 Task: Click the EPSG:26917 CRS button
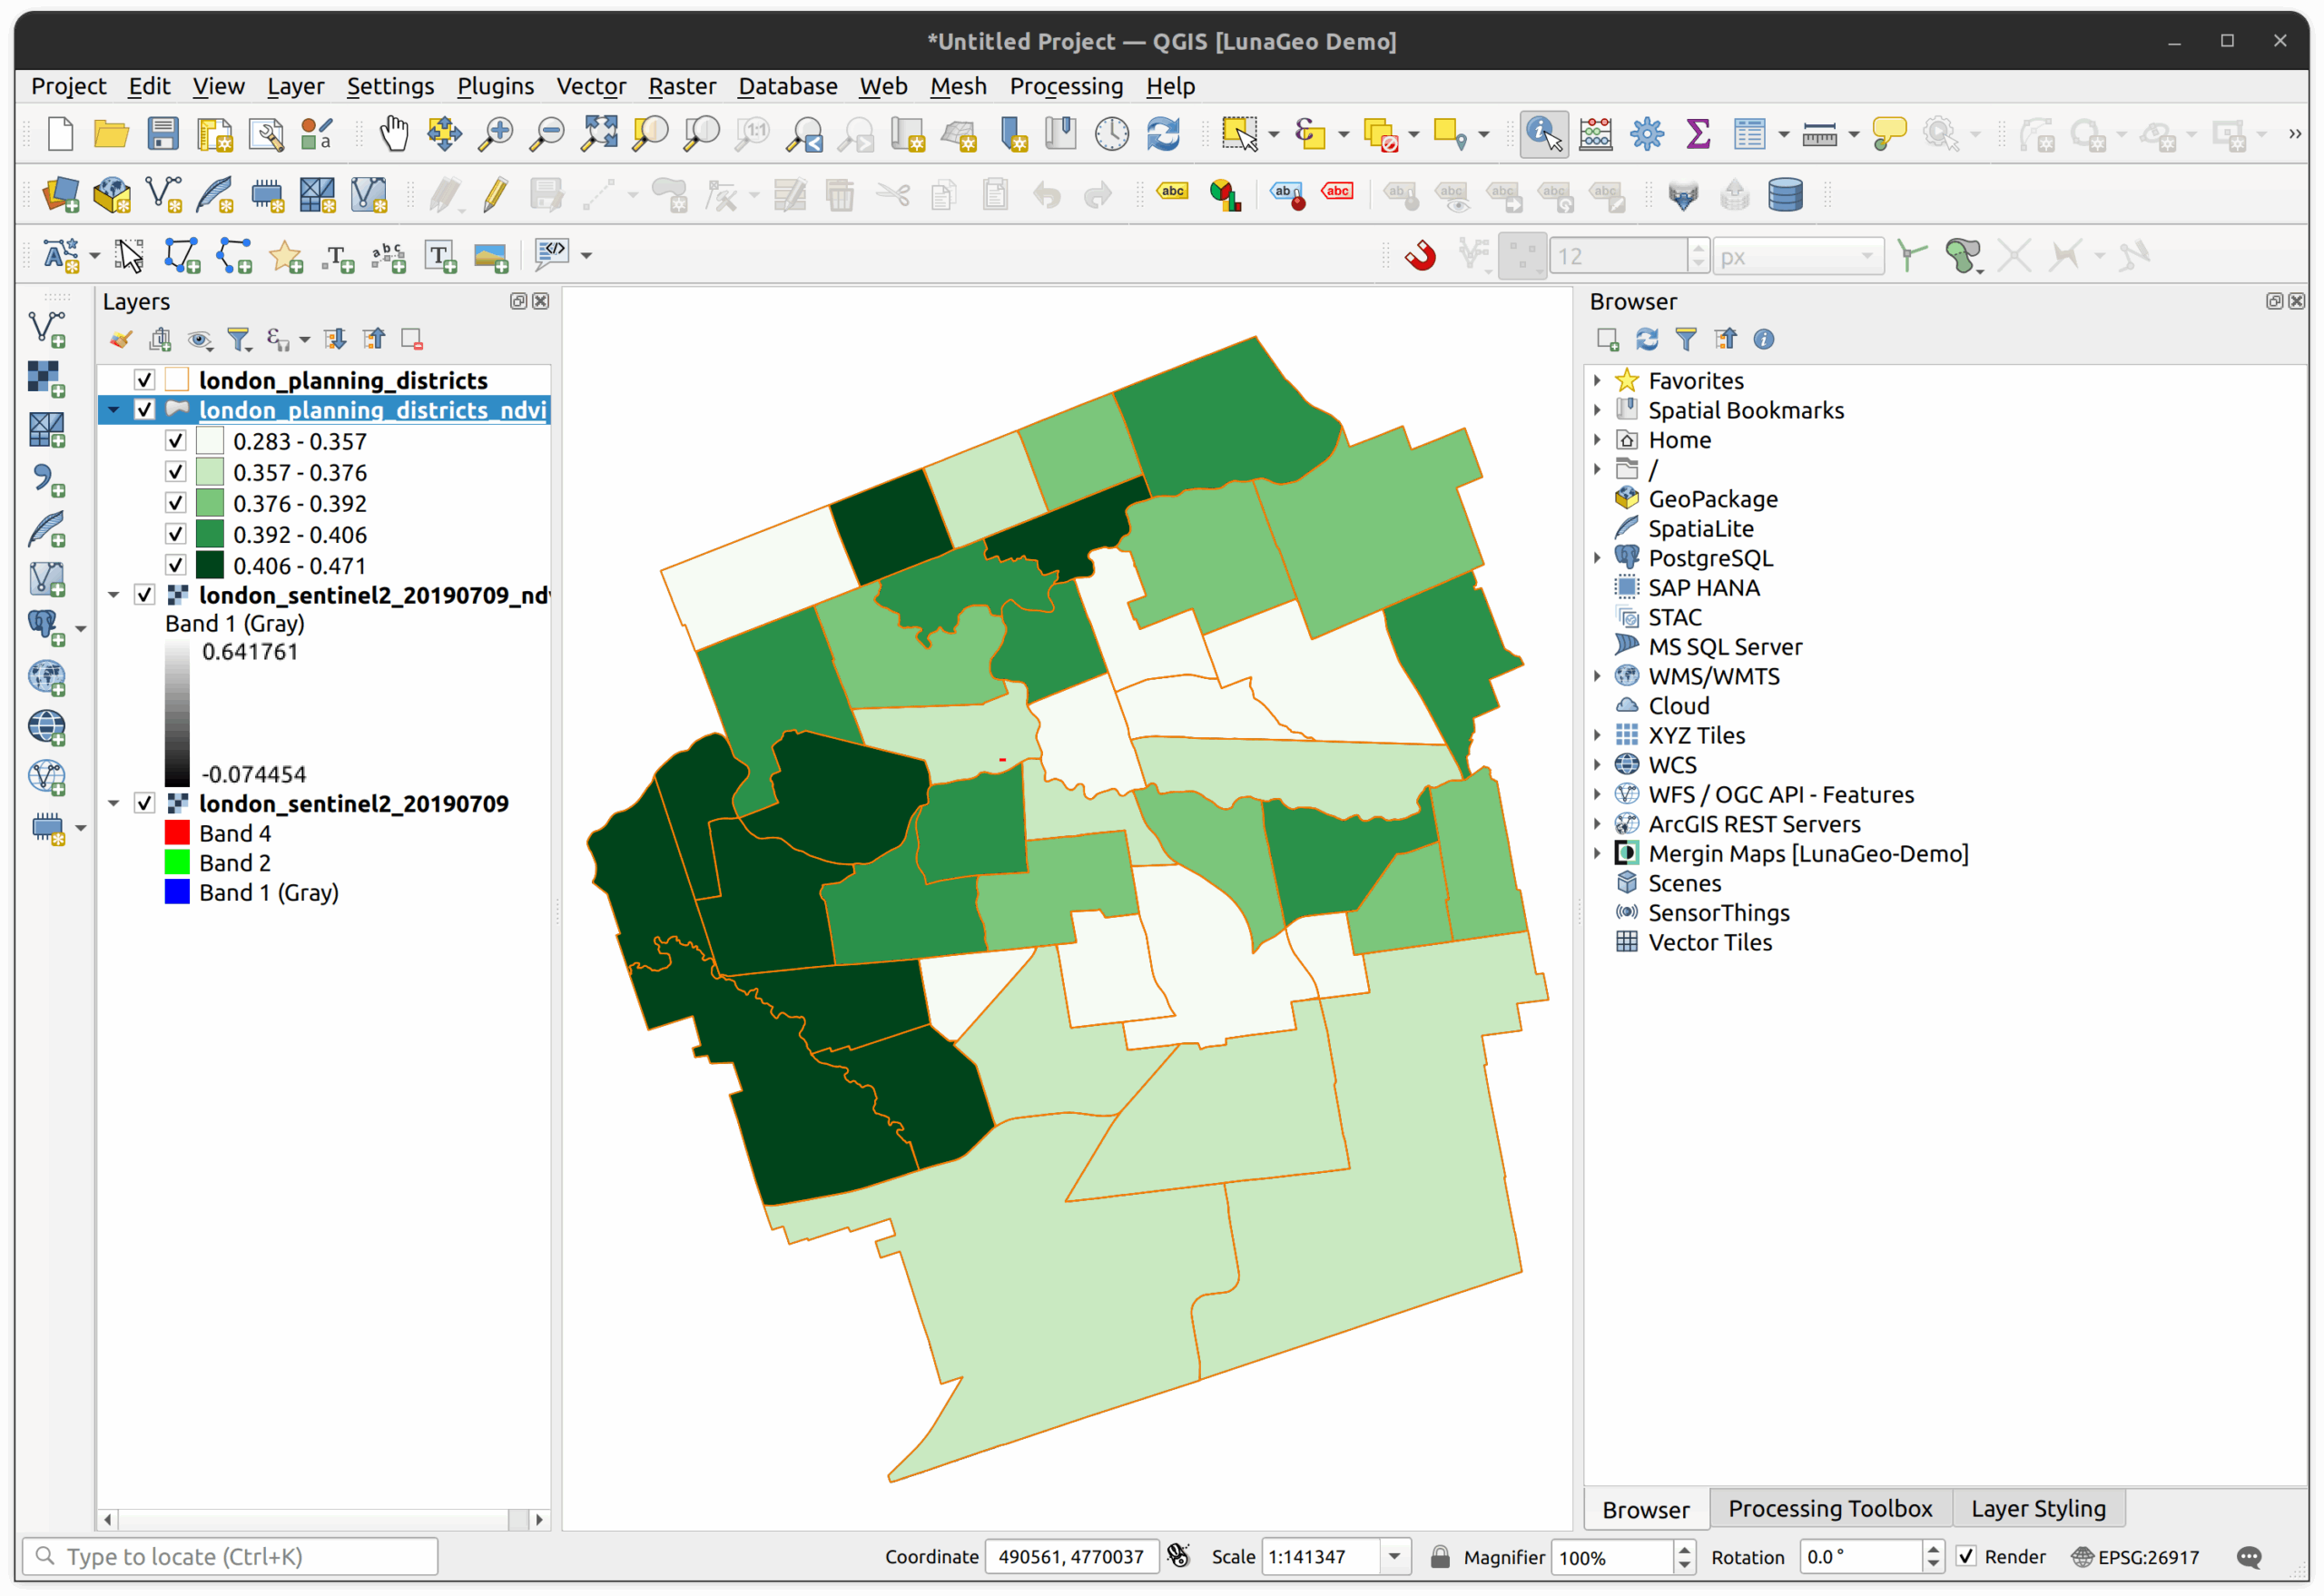coord(2136,1556)
